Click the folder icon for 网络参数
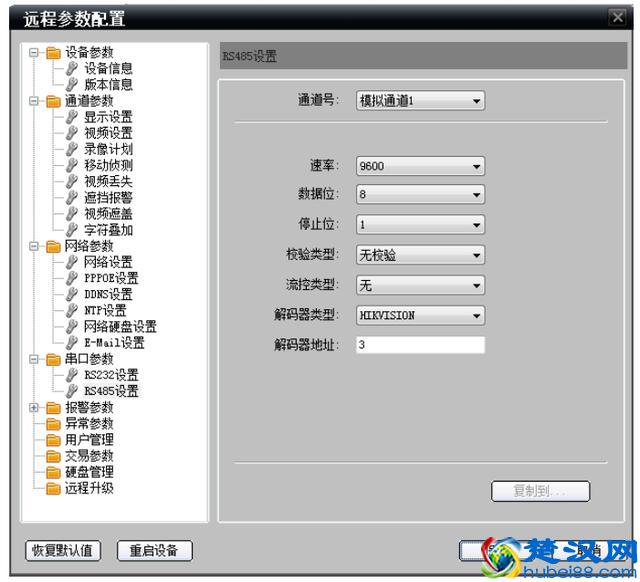This screenshot has height=582, width=640. pos(53,247)
